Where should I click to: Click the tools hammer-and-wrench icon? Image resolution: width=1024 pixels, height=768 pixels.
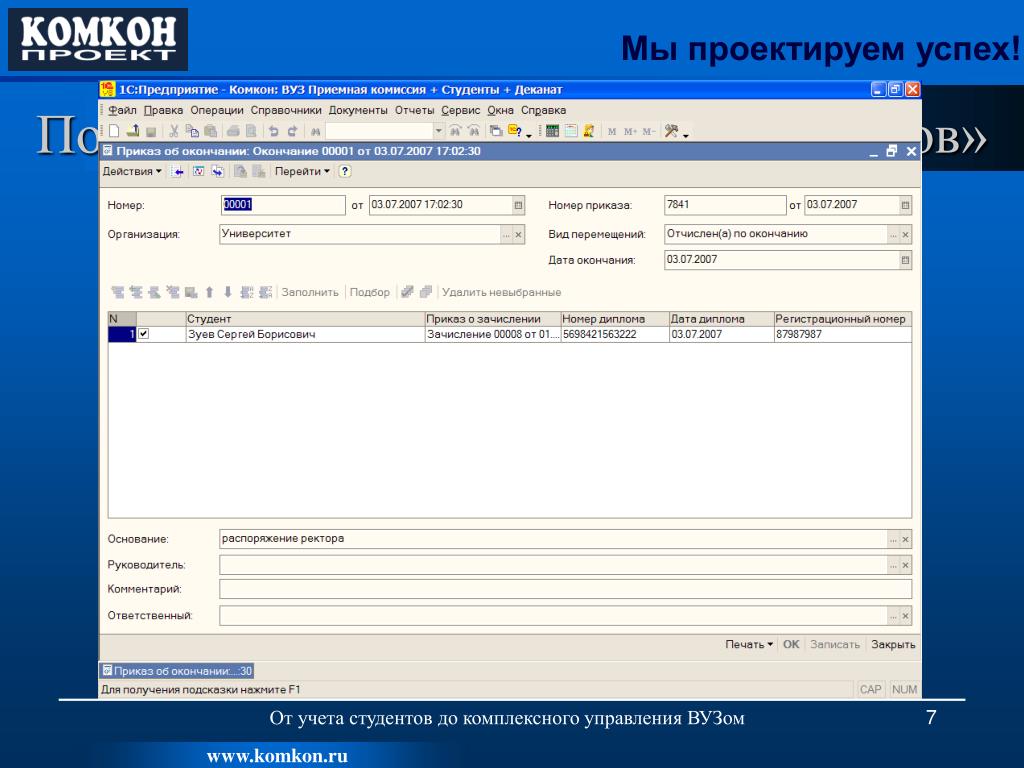click(671, 131)
